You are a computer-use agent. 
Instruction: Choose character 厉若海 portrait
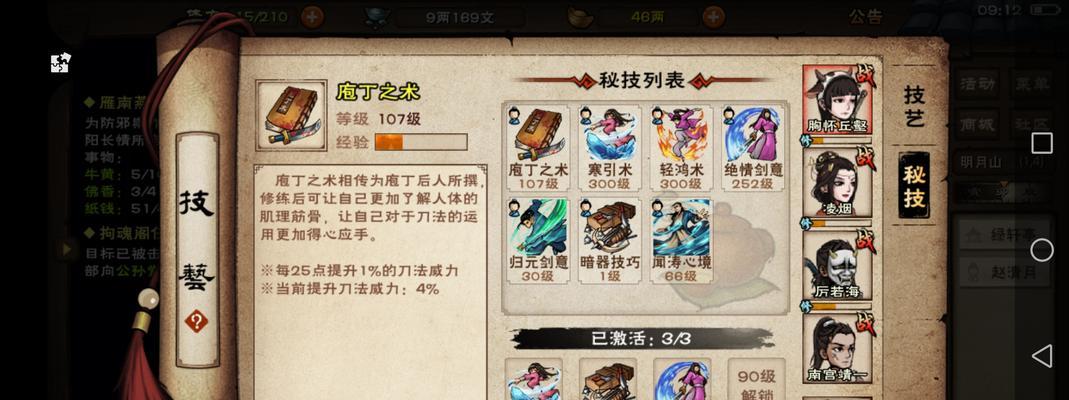pyautogui.click(x=838, y=266)
